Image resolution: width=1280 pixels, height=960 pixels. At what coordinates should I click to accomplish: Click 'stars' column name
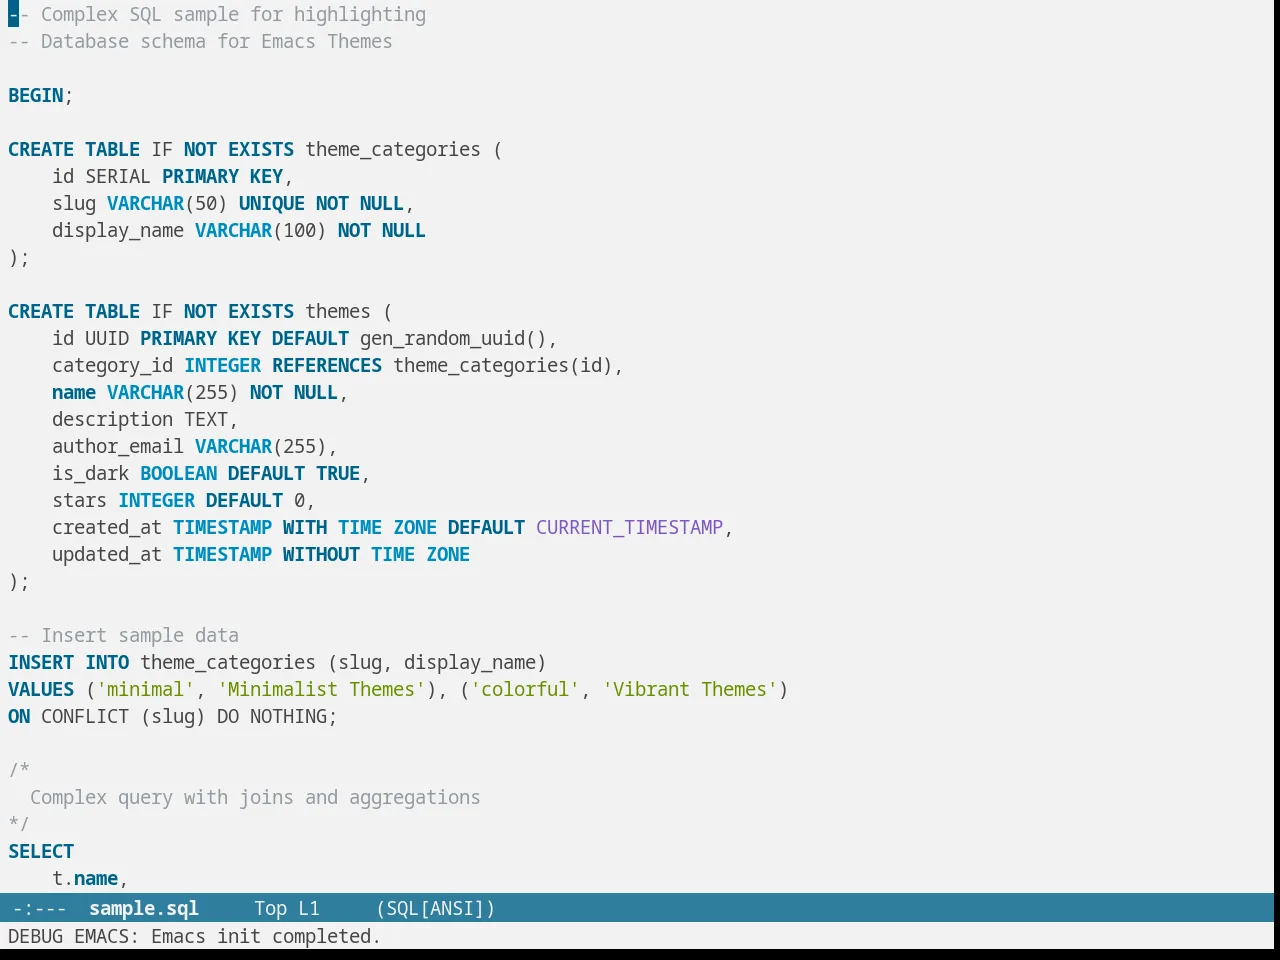tap(79, 500)
